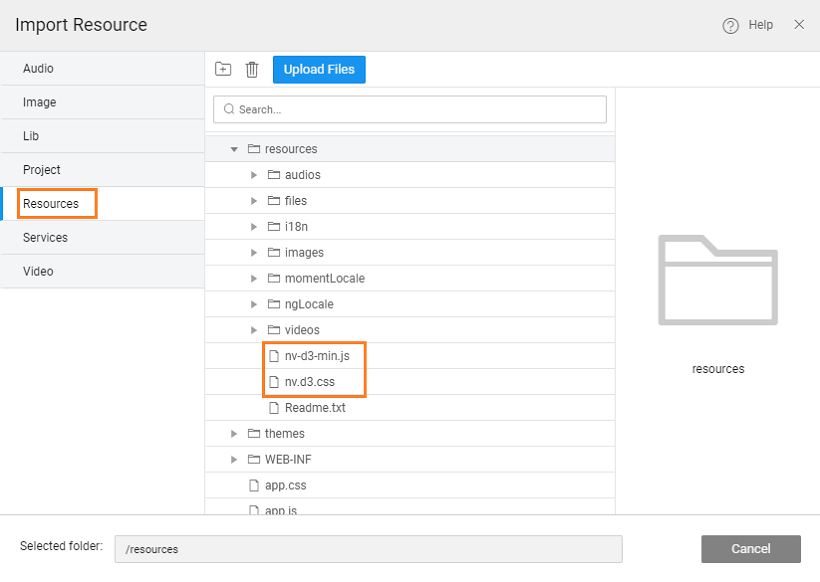Click the trash delete icon
Image resolution: width=820 pixels, height=582 pixels.
(252, 69)
